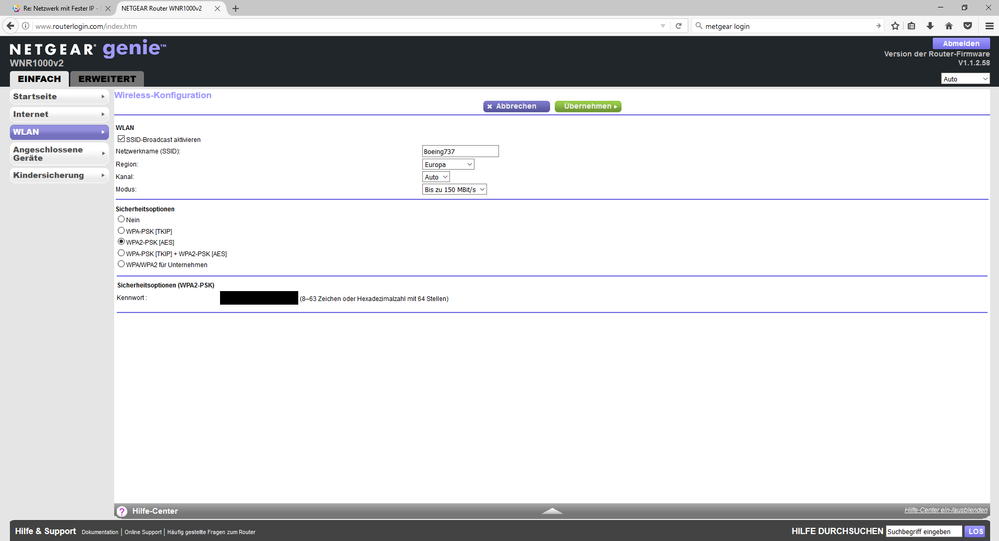The width and height of the screenshot is (999, 541).
Task: Click the Abmelden button
Action: pos(961,43)
